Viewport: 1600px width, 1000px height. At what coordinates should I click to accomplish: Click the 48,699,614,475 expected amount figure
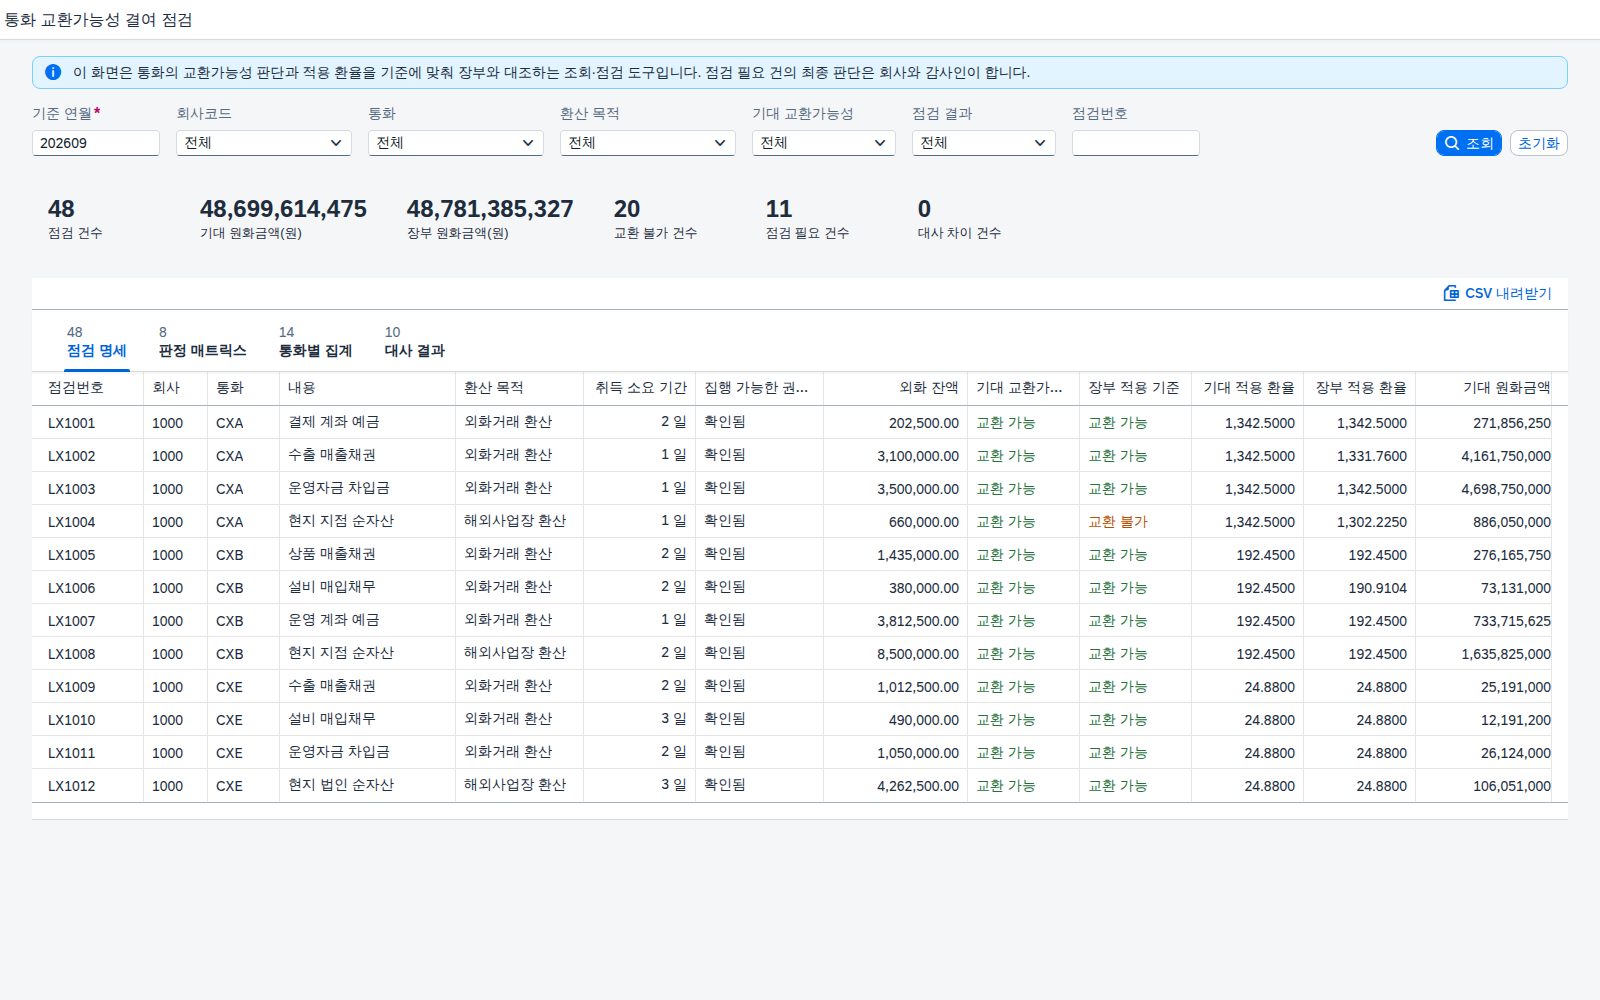[283, 209]
